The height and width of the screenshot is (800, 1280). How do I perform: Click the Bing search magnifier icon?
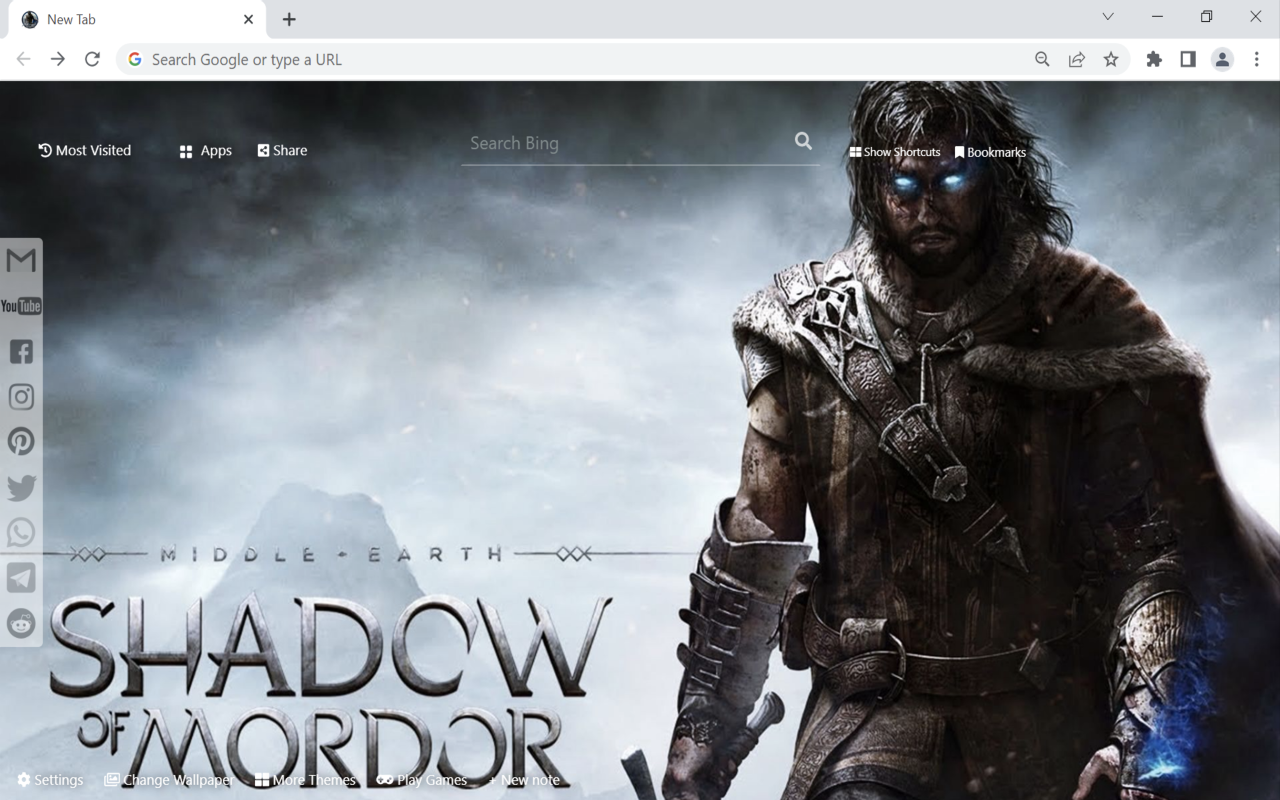coord(803,141)
